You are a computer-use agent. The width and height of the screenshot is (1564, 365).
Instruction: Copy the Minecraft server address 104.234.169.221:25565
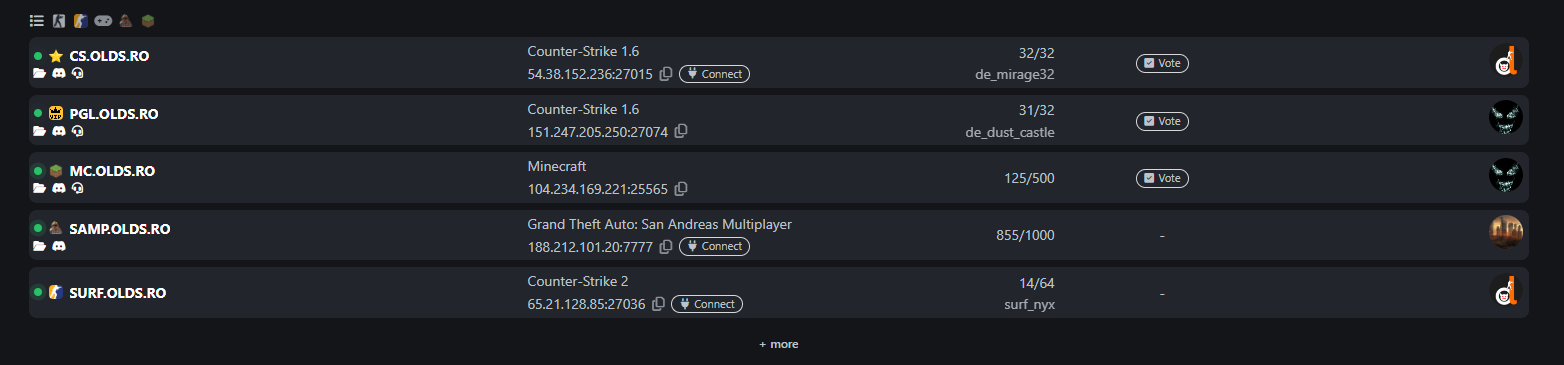681,189
